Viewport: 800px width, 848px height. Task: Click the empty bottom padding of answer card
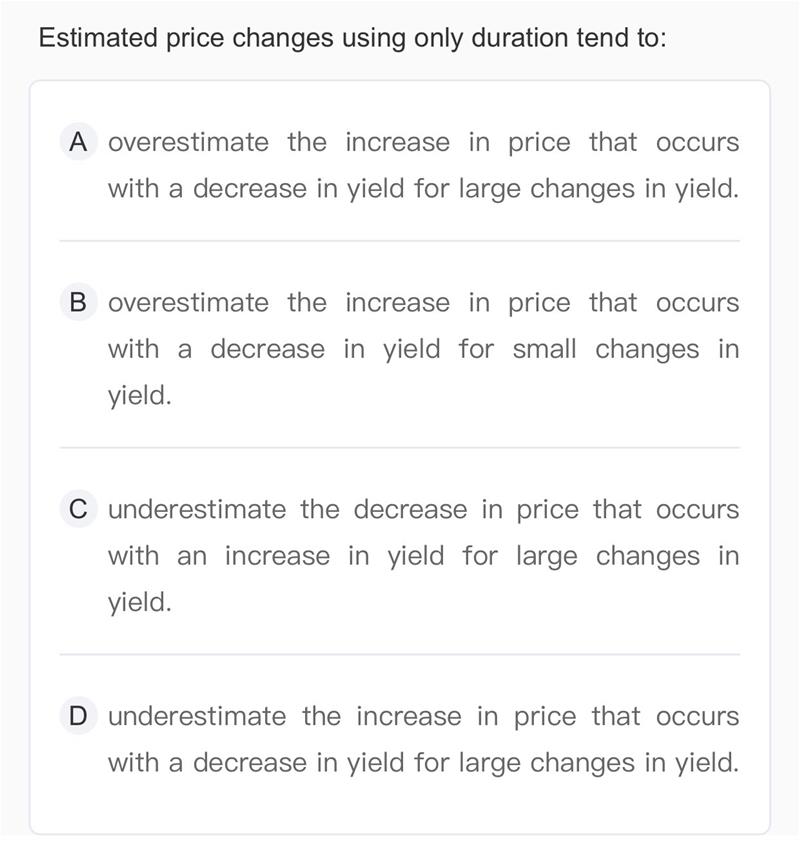(400, 807)
